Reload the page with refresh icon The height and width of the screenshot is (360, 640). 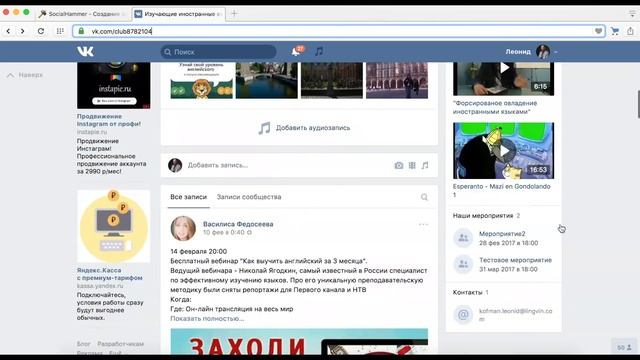pyautogui.click(x=41, y=31)
